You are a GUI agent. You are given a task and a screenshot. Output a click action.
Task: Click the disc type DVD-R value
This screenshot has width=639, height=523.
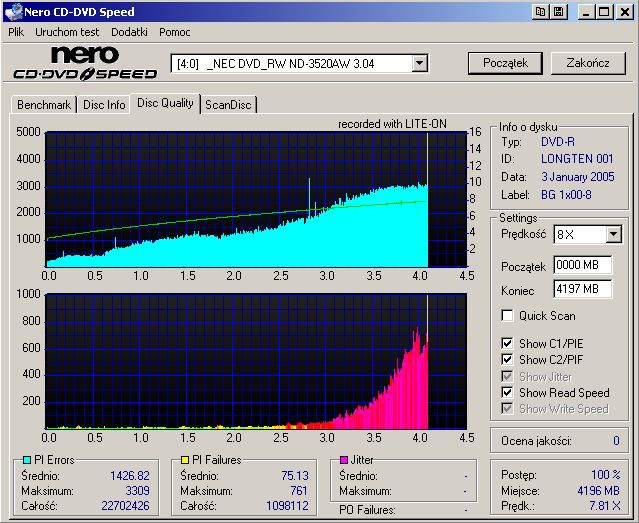point(557,142)
